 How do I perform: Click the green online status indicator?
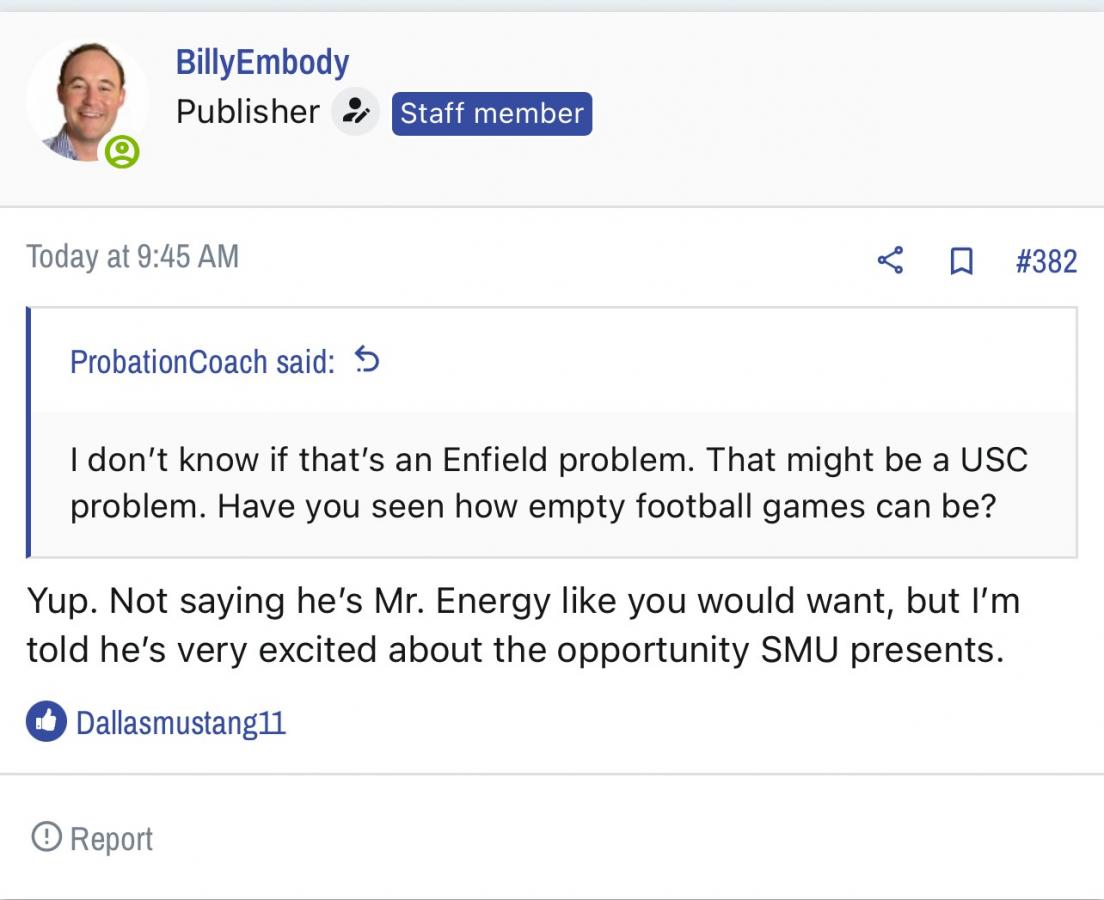[123, 152]
